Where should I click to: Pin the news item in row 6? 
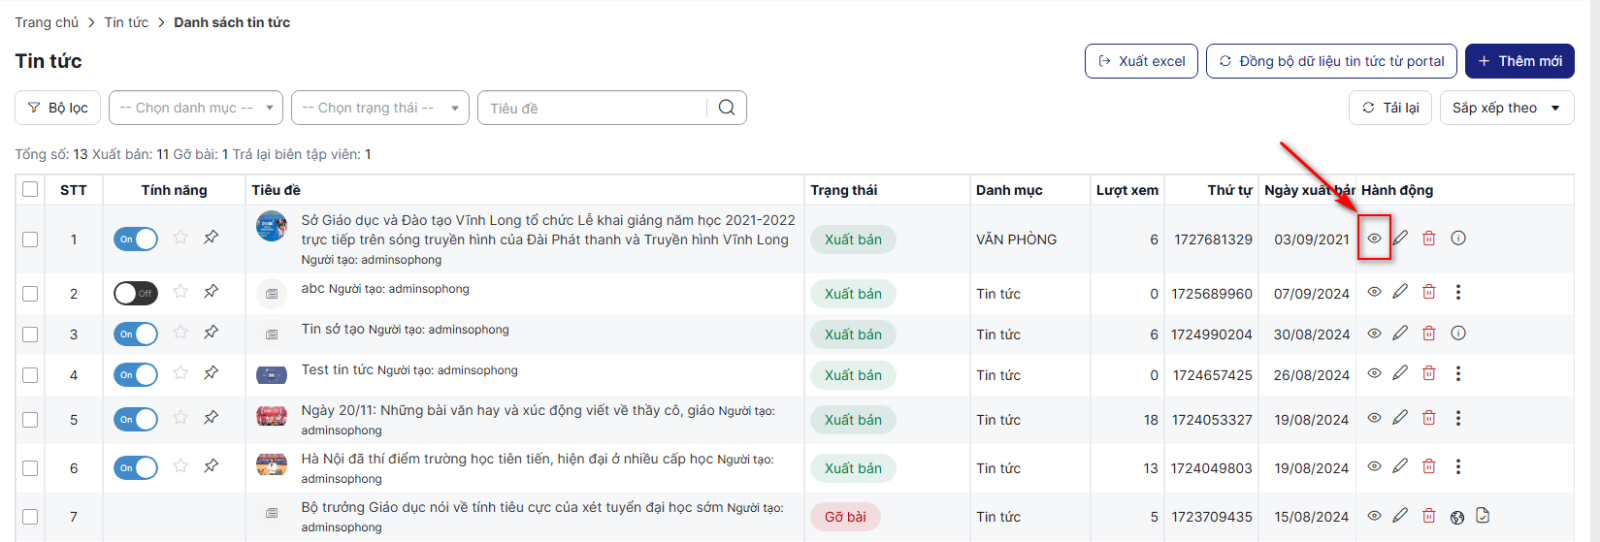211,466
